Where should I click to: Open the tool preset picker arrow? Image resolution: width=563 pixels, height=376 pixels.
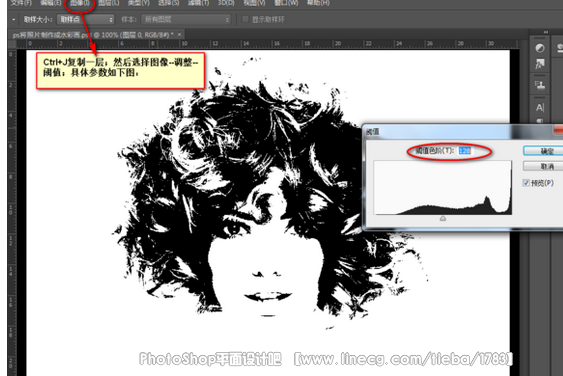pyautogui.click(x=14, y=19)
